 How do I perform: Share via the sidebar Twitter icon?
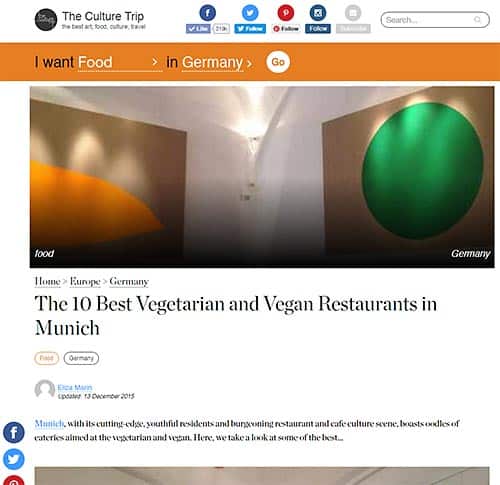(14, 459)
